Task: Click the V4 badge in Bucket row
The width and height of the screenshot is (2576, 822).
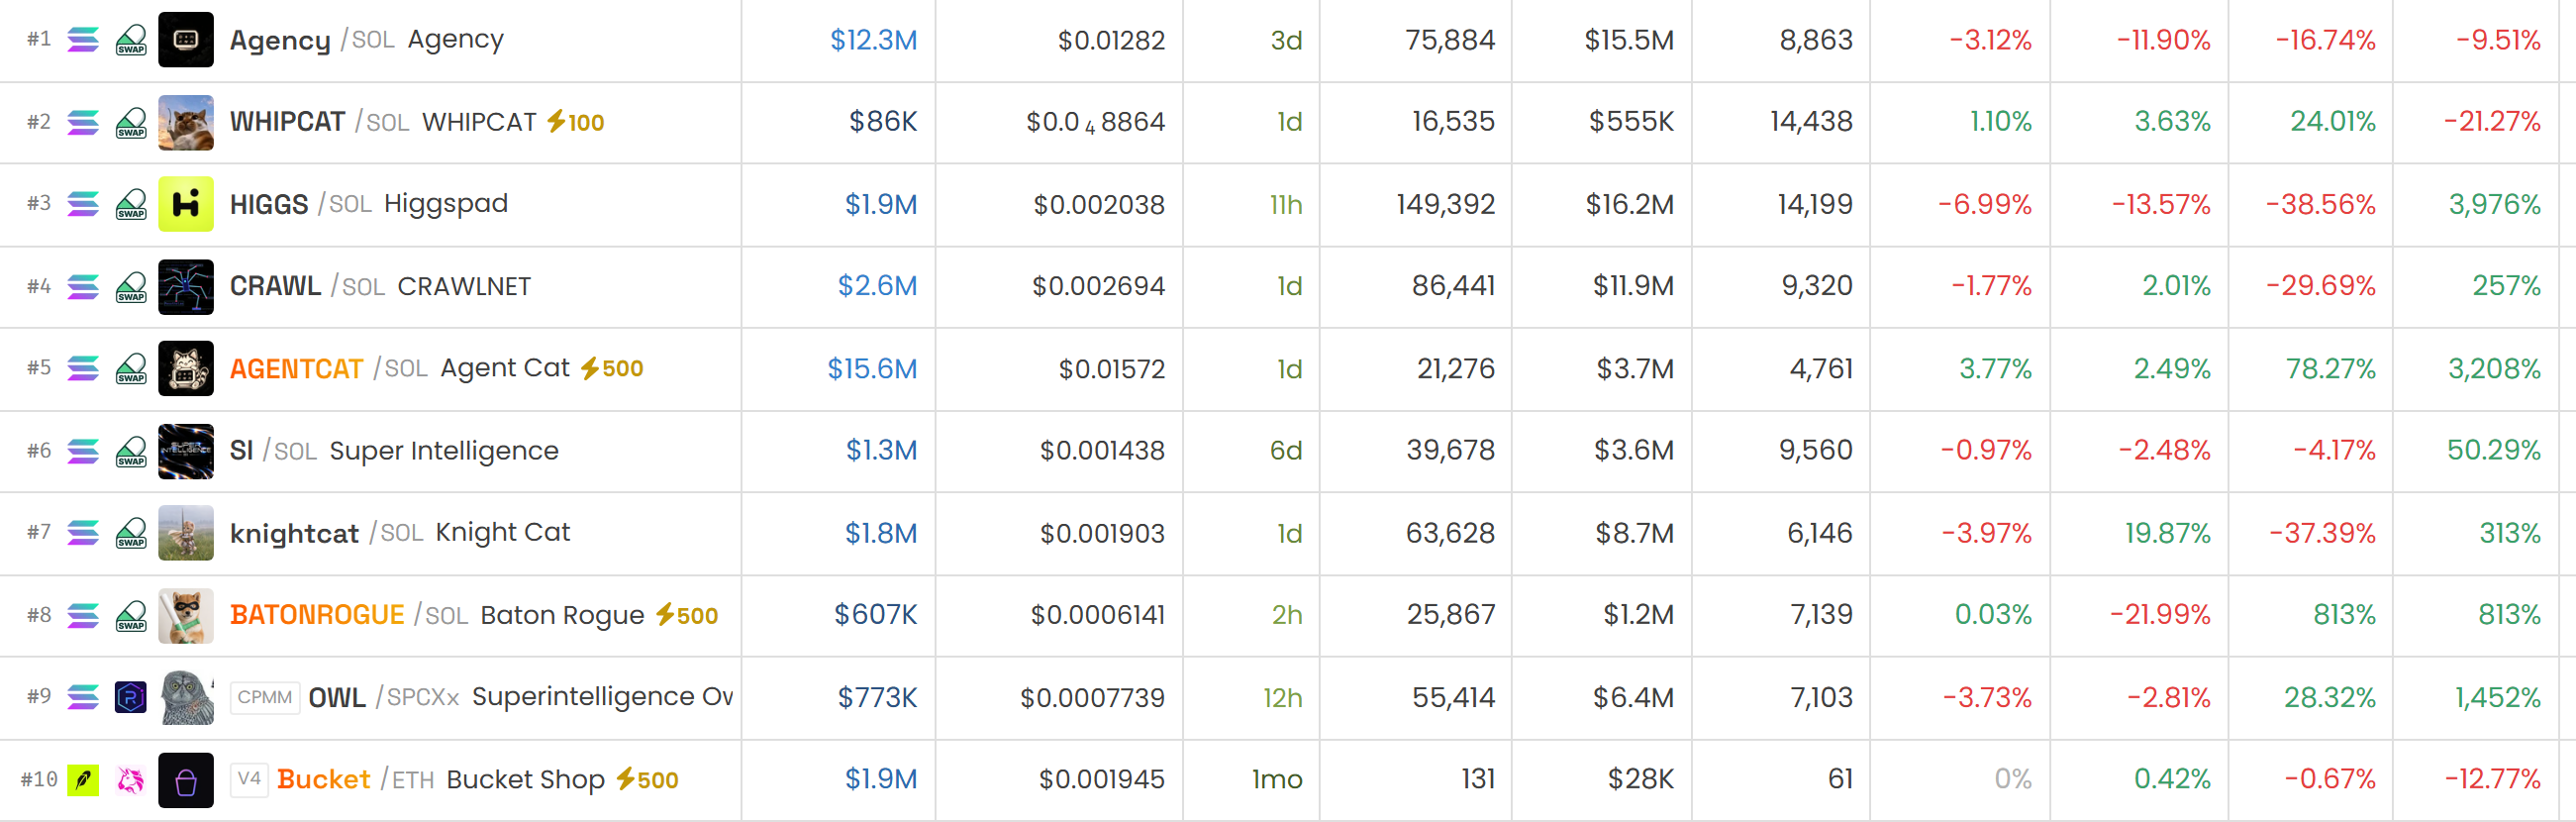Action: click(249, 780)
